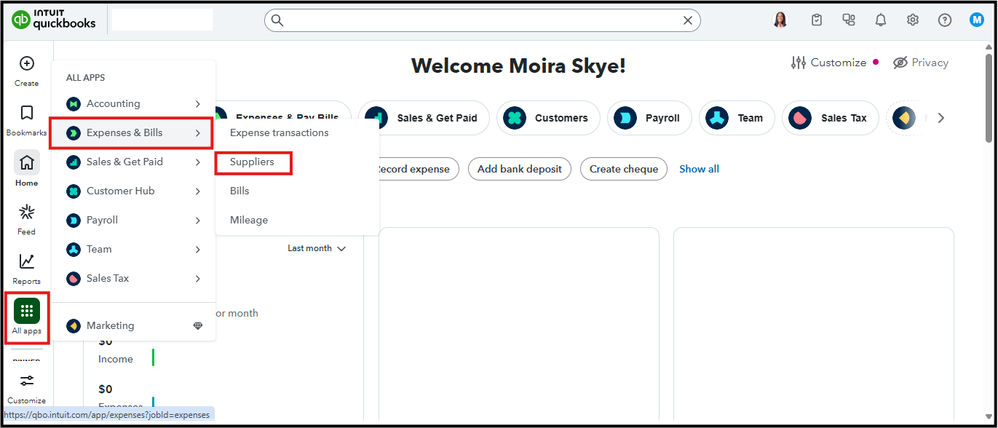Click the search magnifier icon
998x428 pixels.
click(x=277, y=20)
